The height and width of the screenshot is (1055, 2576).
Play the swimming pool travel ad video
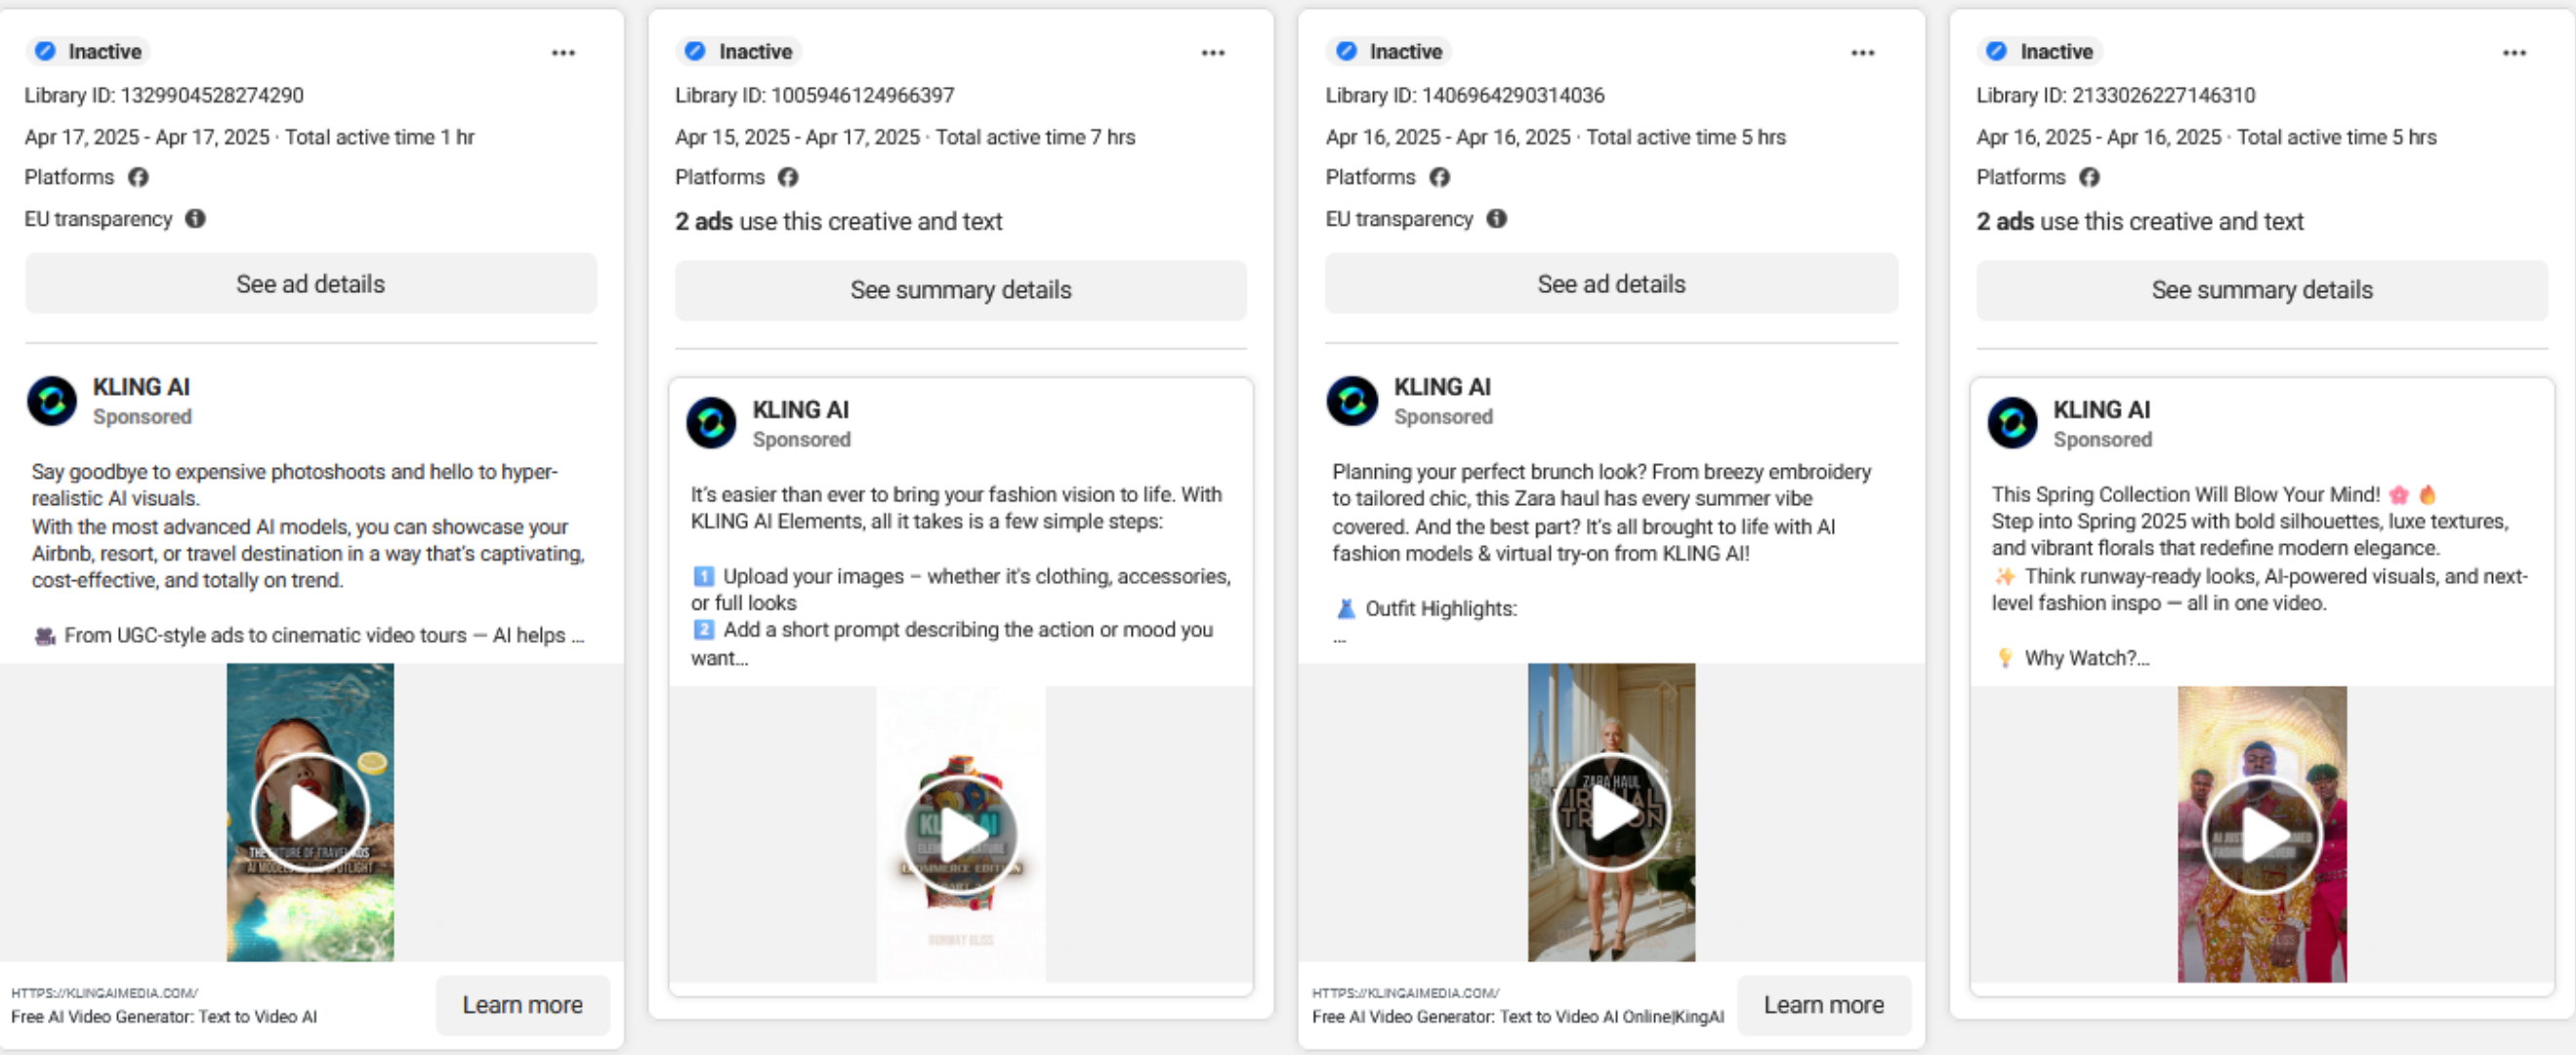coord(310,811)
